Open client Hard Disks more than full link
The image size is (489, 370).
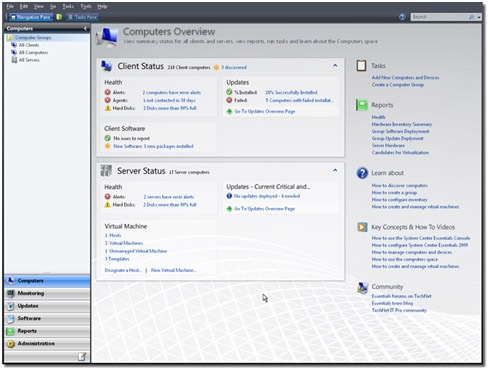coord(170,108)
